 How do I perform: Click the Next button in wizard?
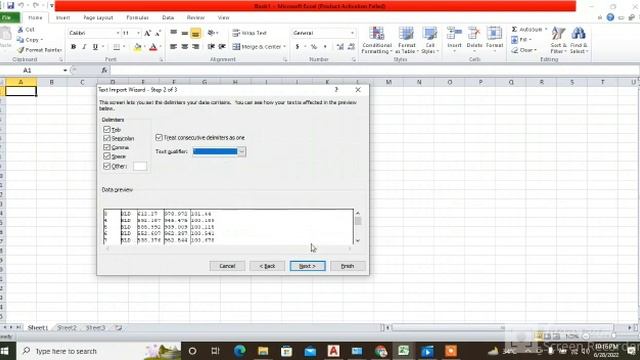(x=307, y=266)
